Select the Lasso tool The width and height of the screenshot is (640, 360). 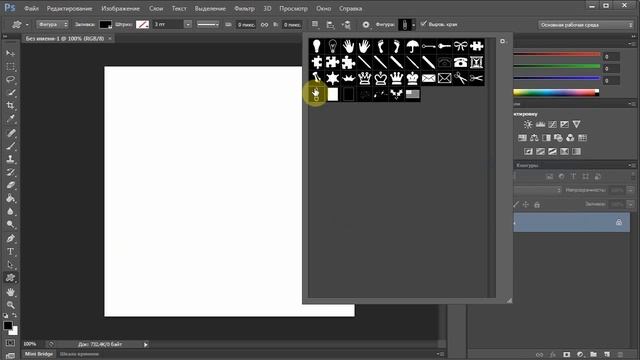pos(11,80)
